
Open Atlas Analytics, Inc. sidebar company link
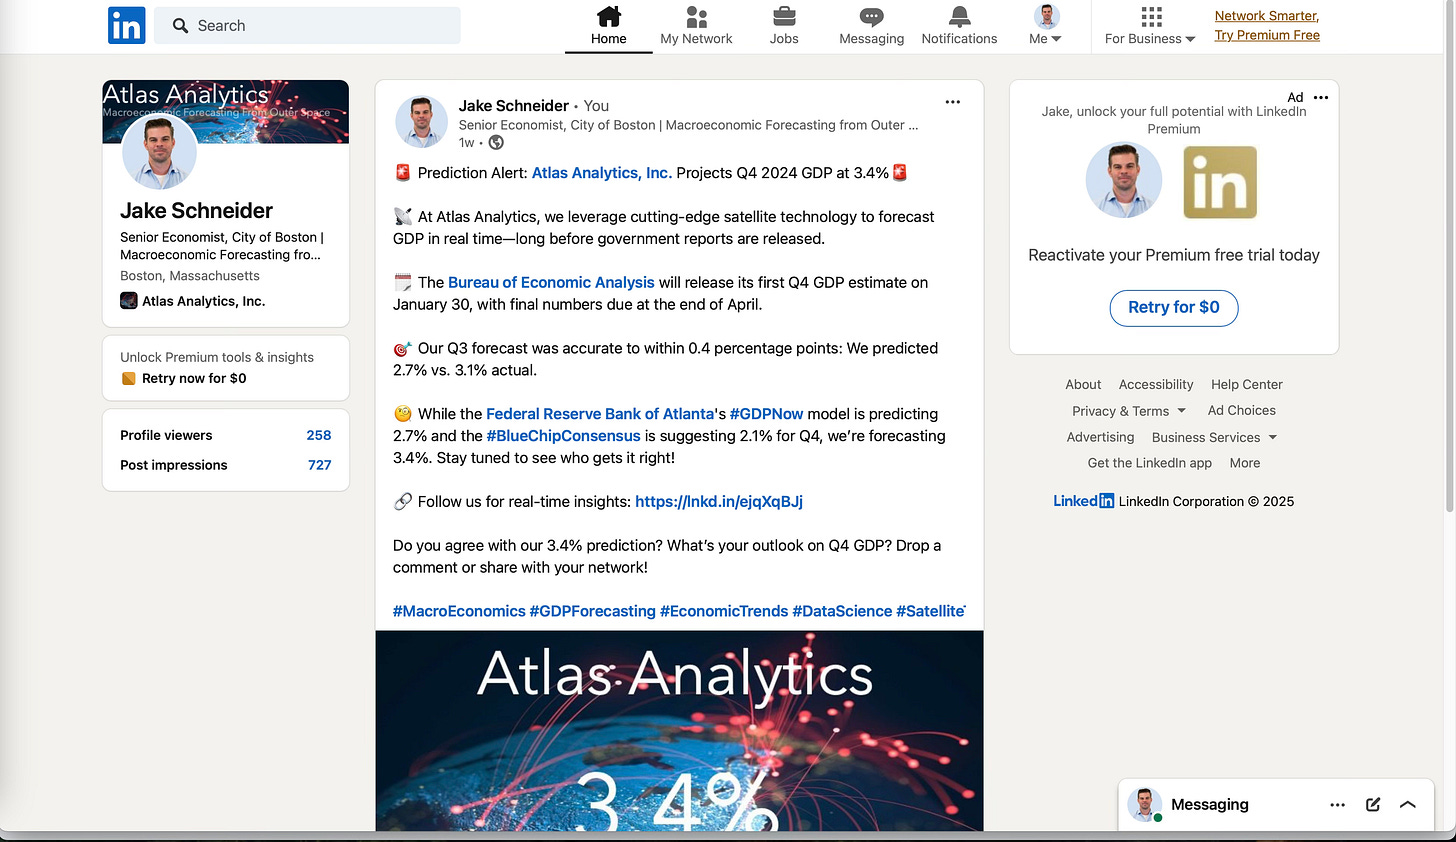point(203,301)
